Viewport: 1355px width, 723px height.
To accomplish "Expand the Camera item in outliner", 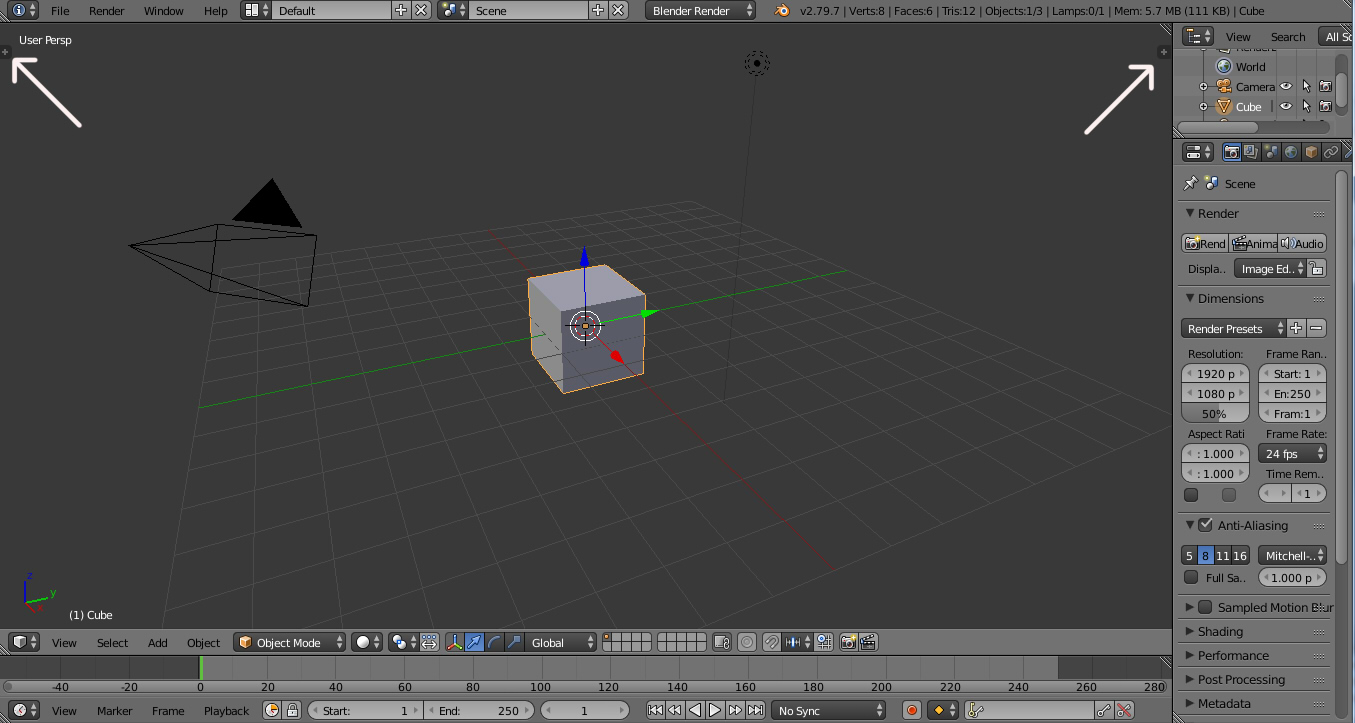I will (x=1204, y=86).
